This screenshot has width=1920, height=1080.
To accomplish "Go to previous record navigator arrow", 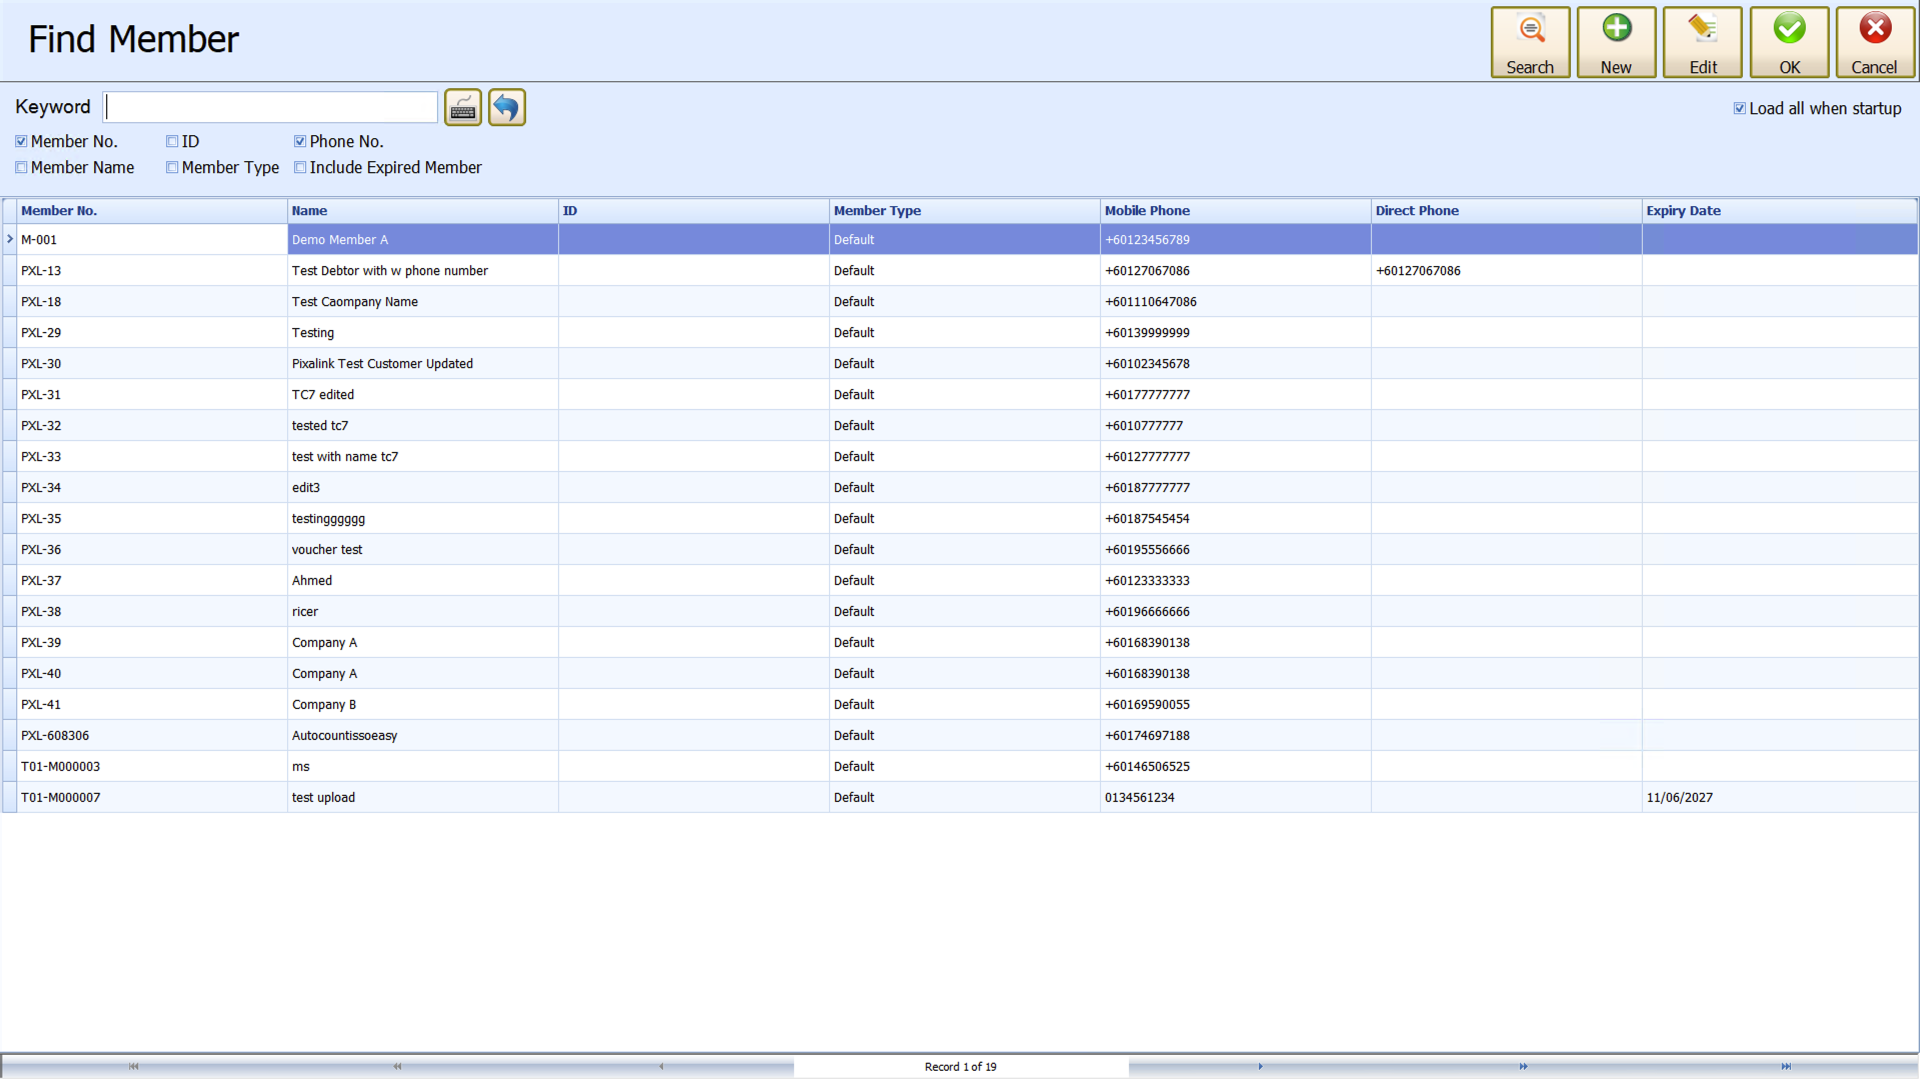I will [x=661, y=1067].
